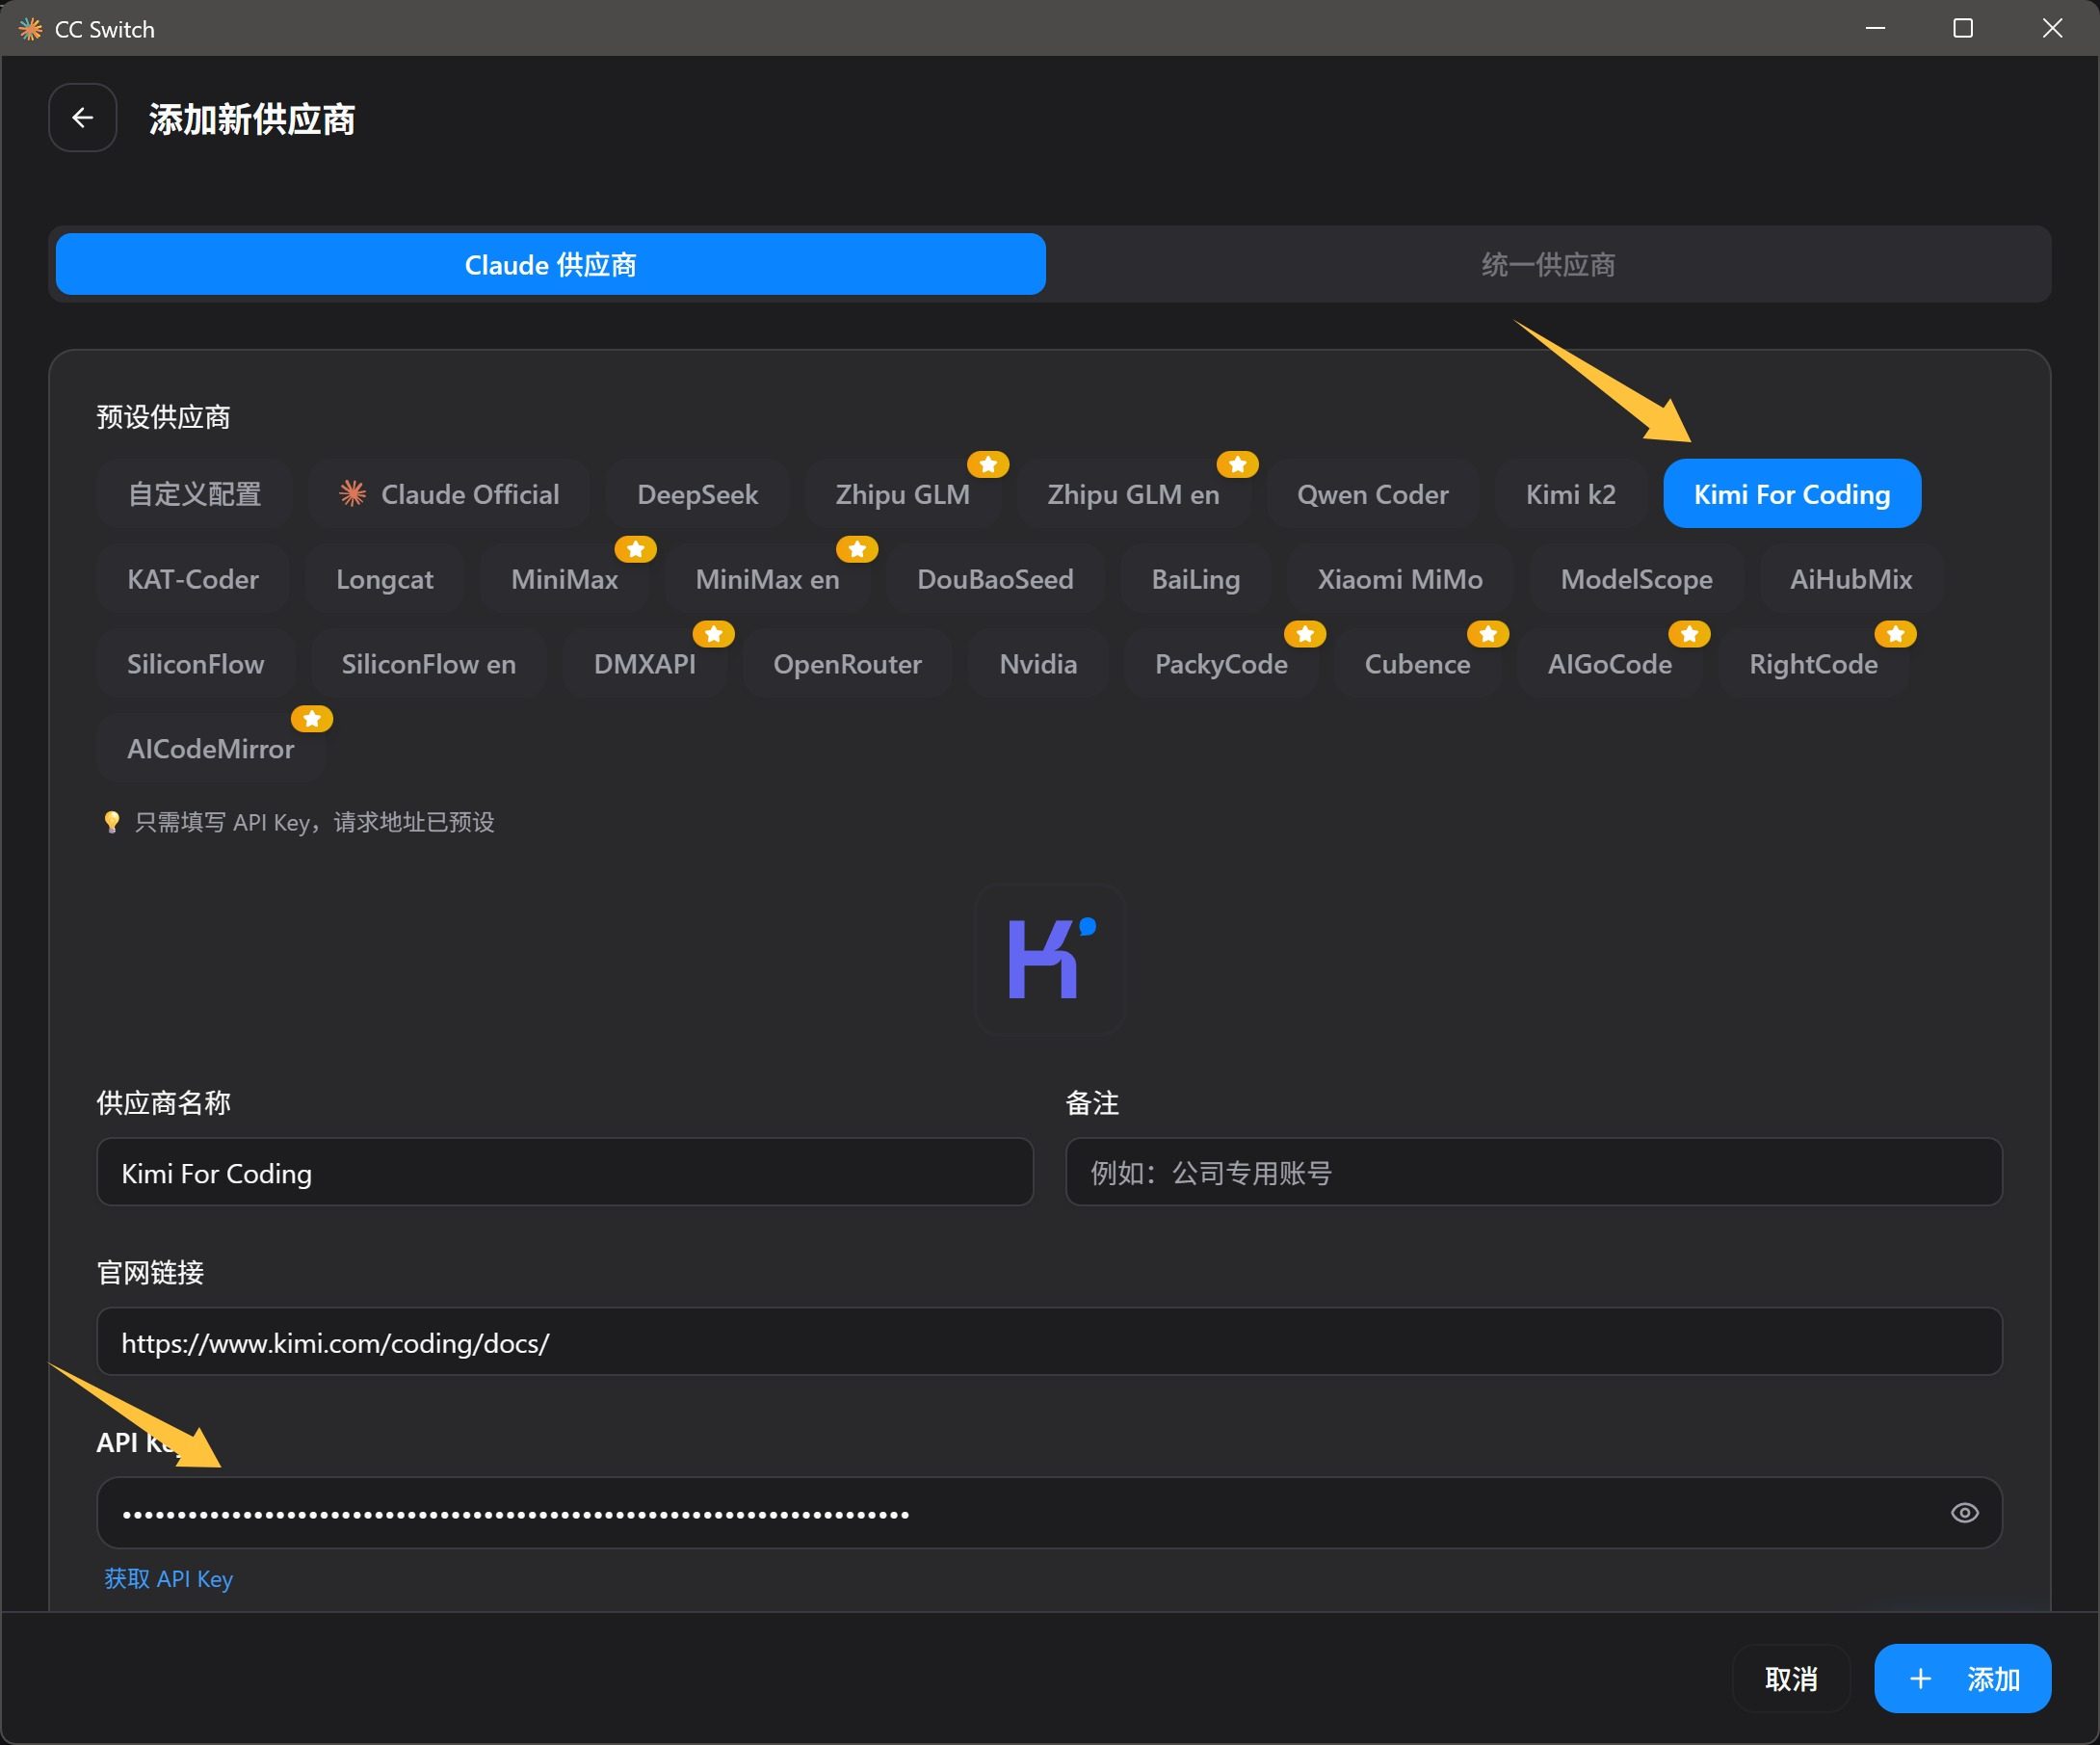Click the CC Switch title bar logo

[30, 29]
